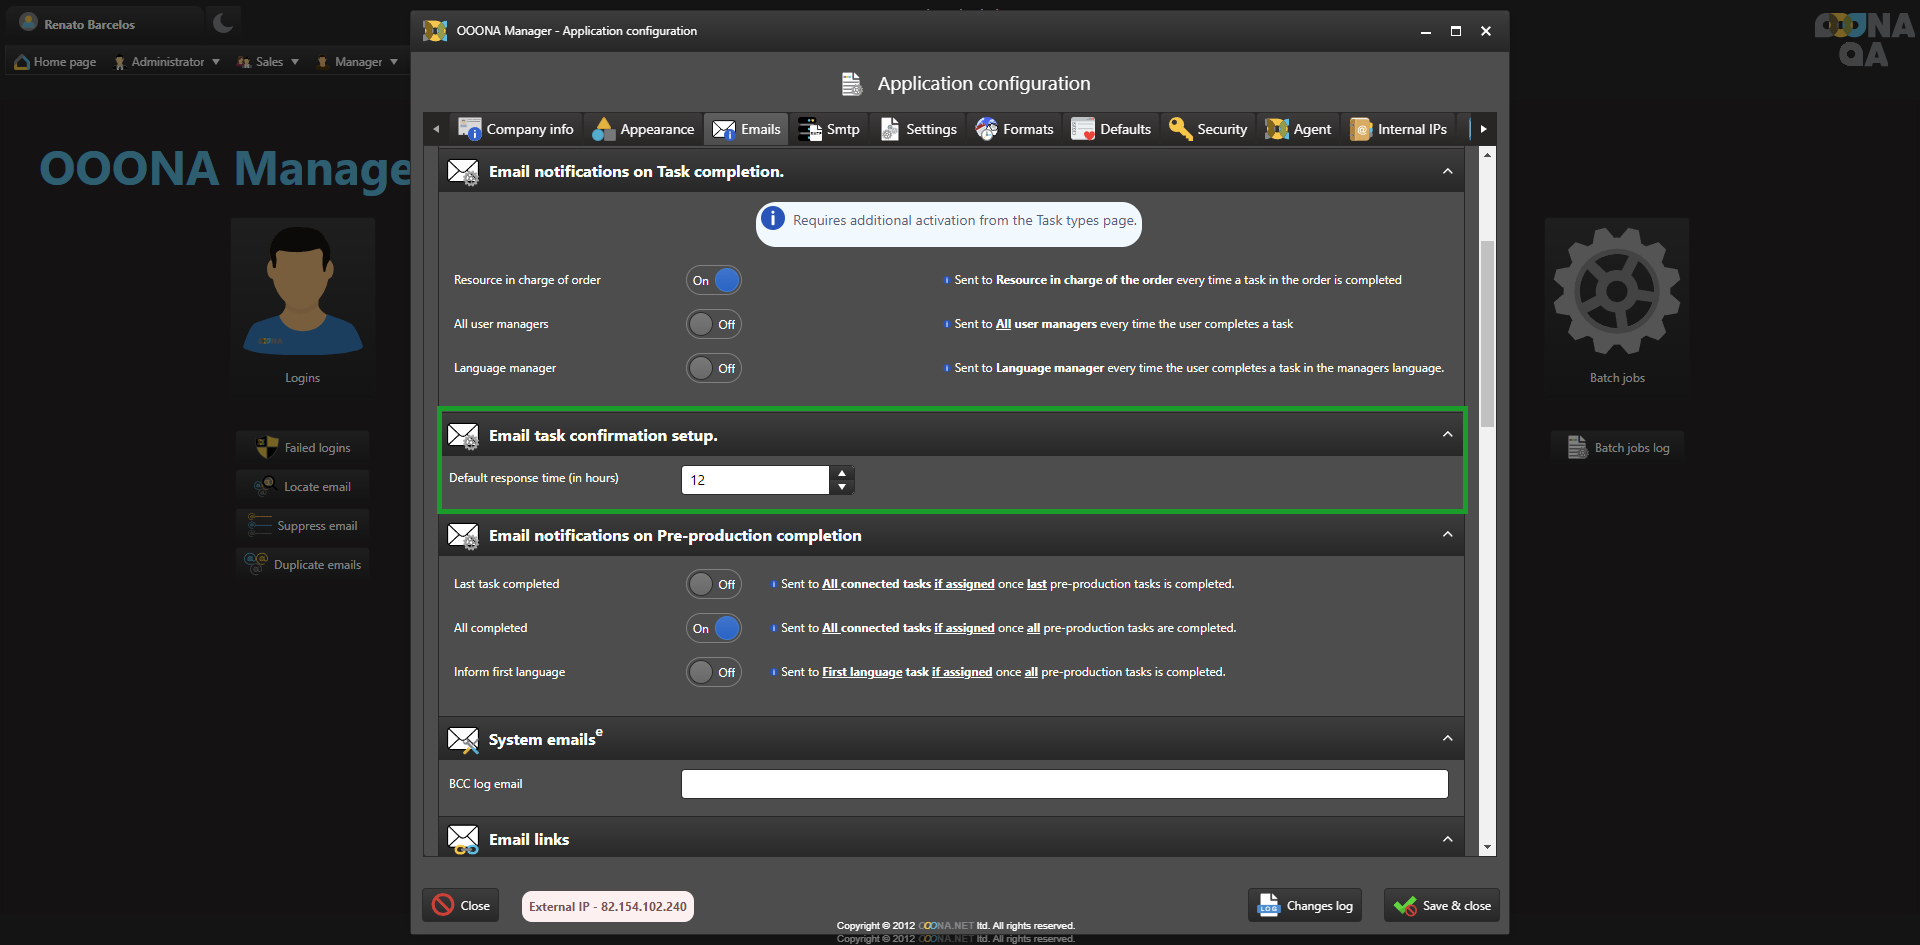Click the Locate email icon
The height and width of the screenshot is (945, 1920).
click(265, 487)
